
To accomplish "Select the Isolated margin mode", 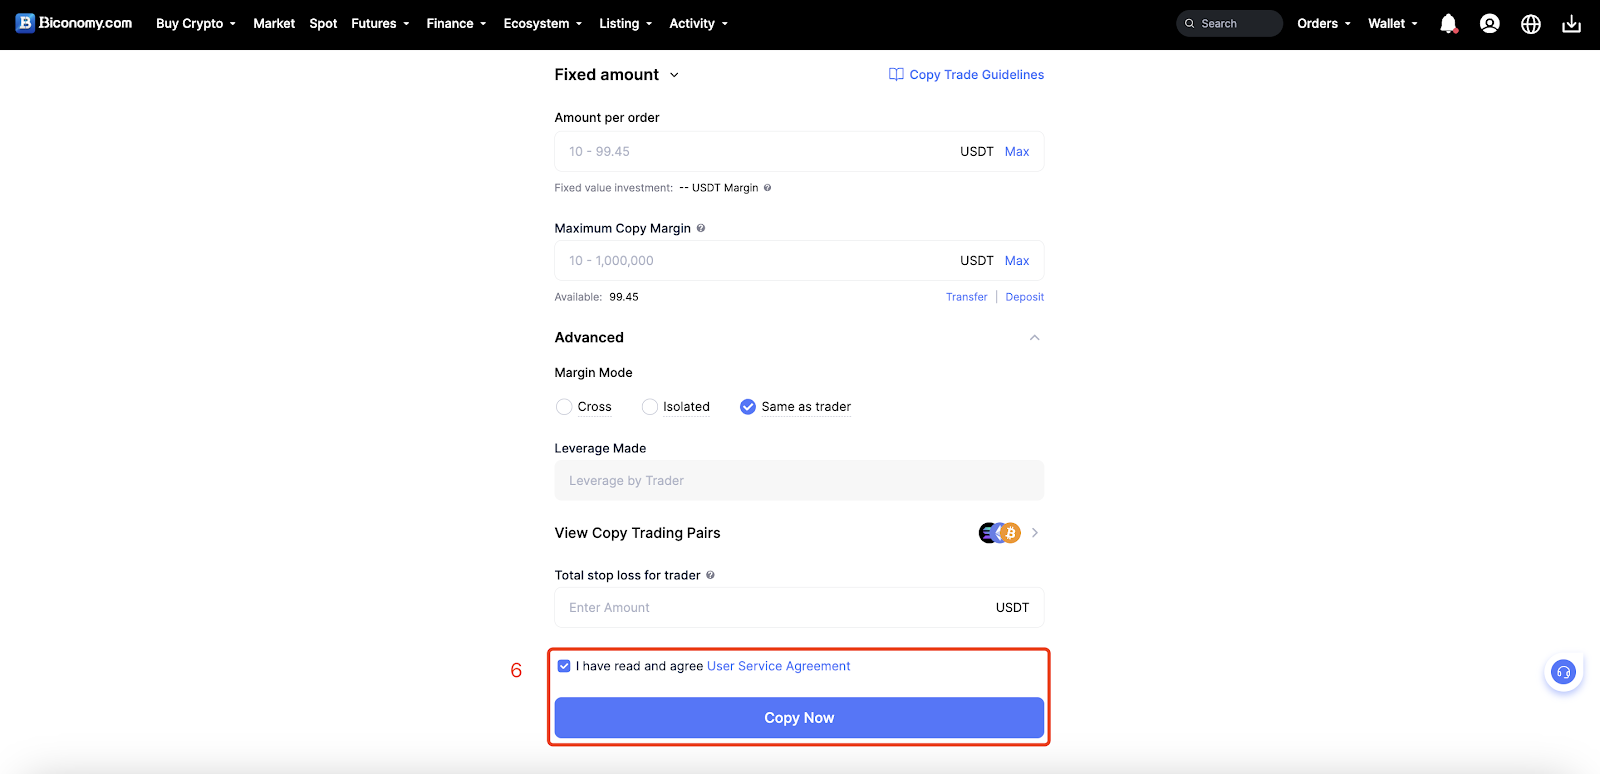I will coord(650,407).
